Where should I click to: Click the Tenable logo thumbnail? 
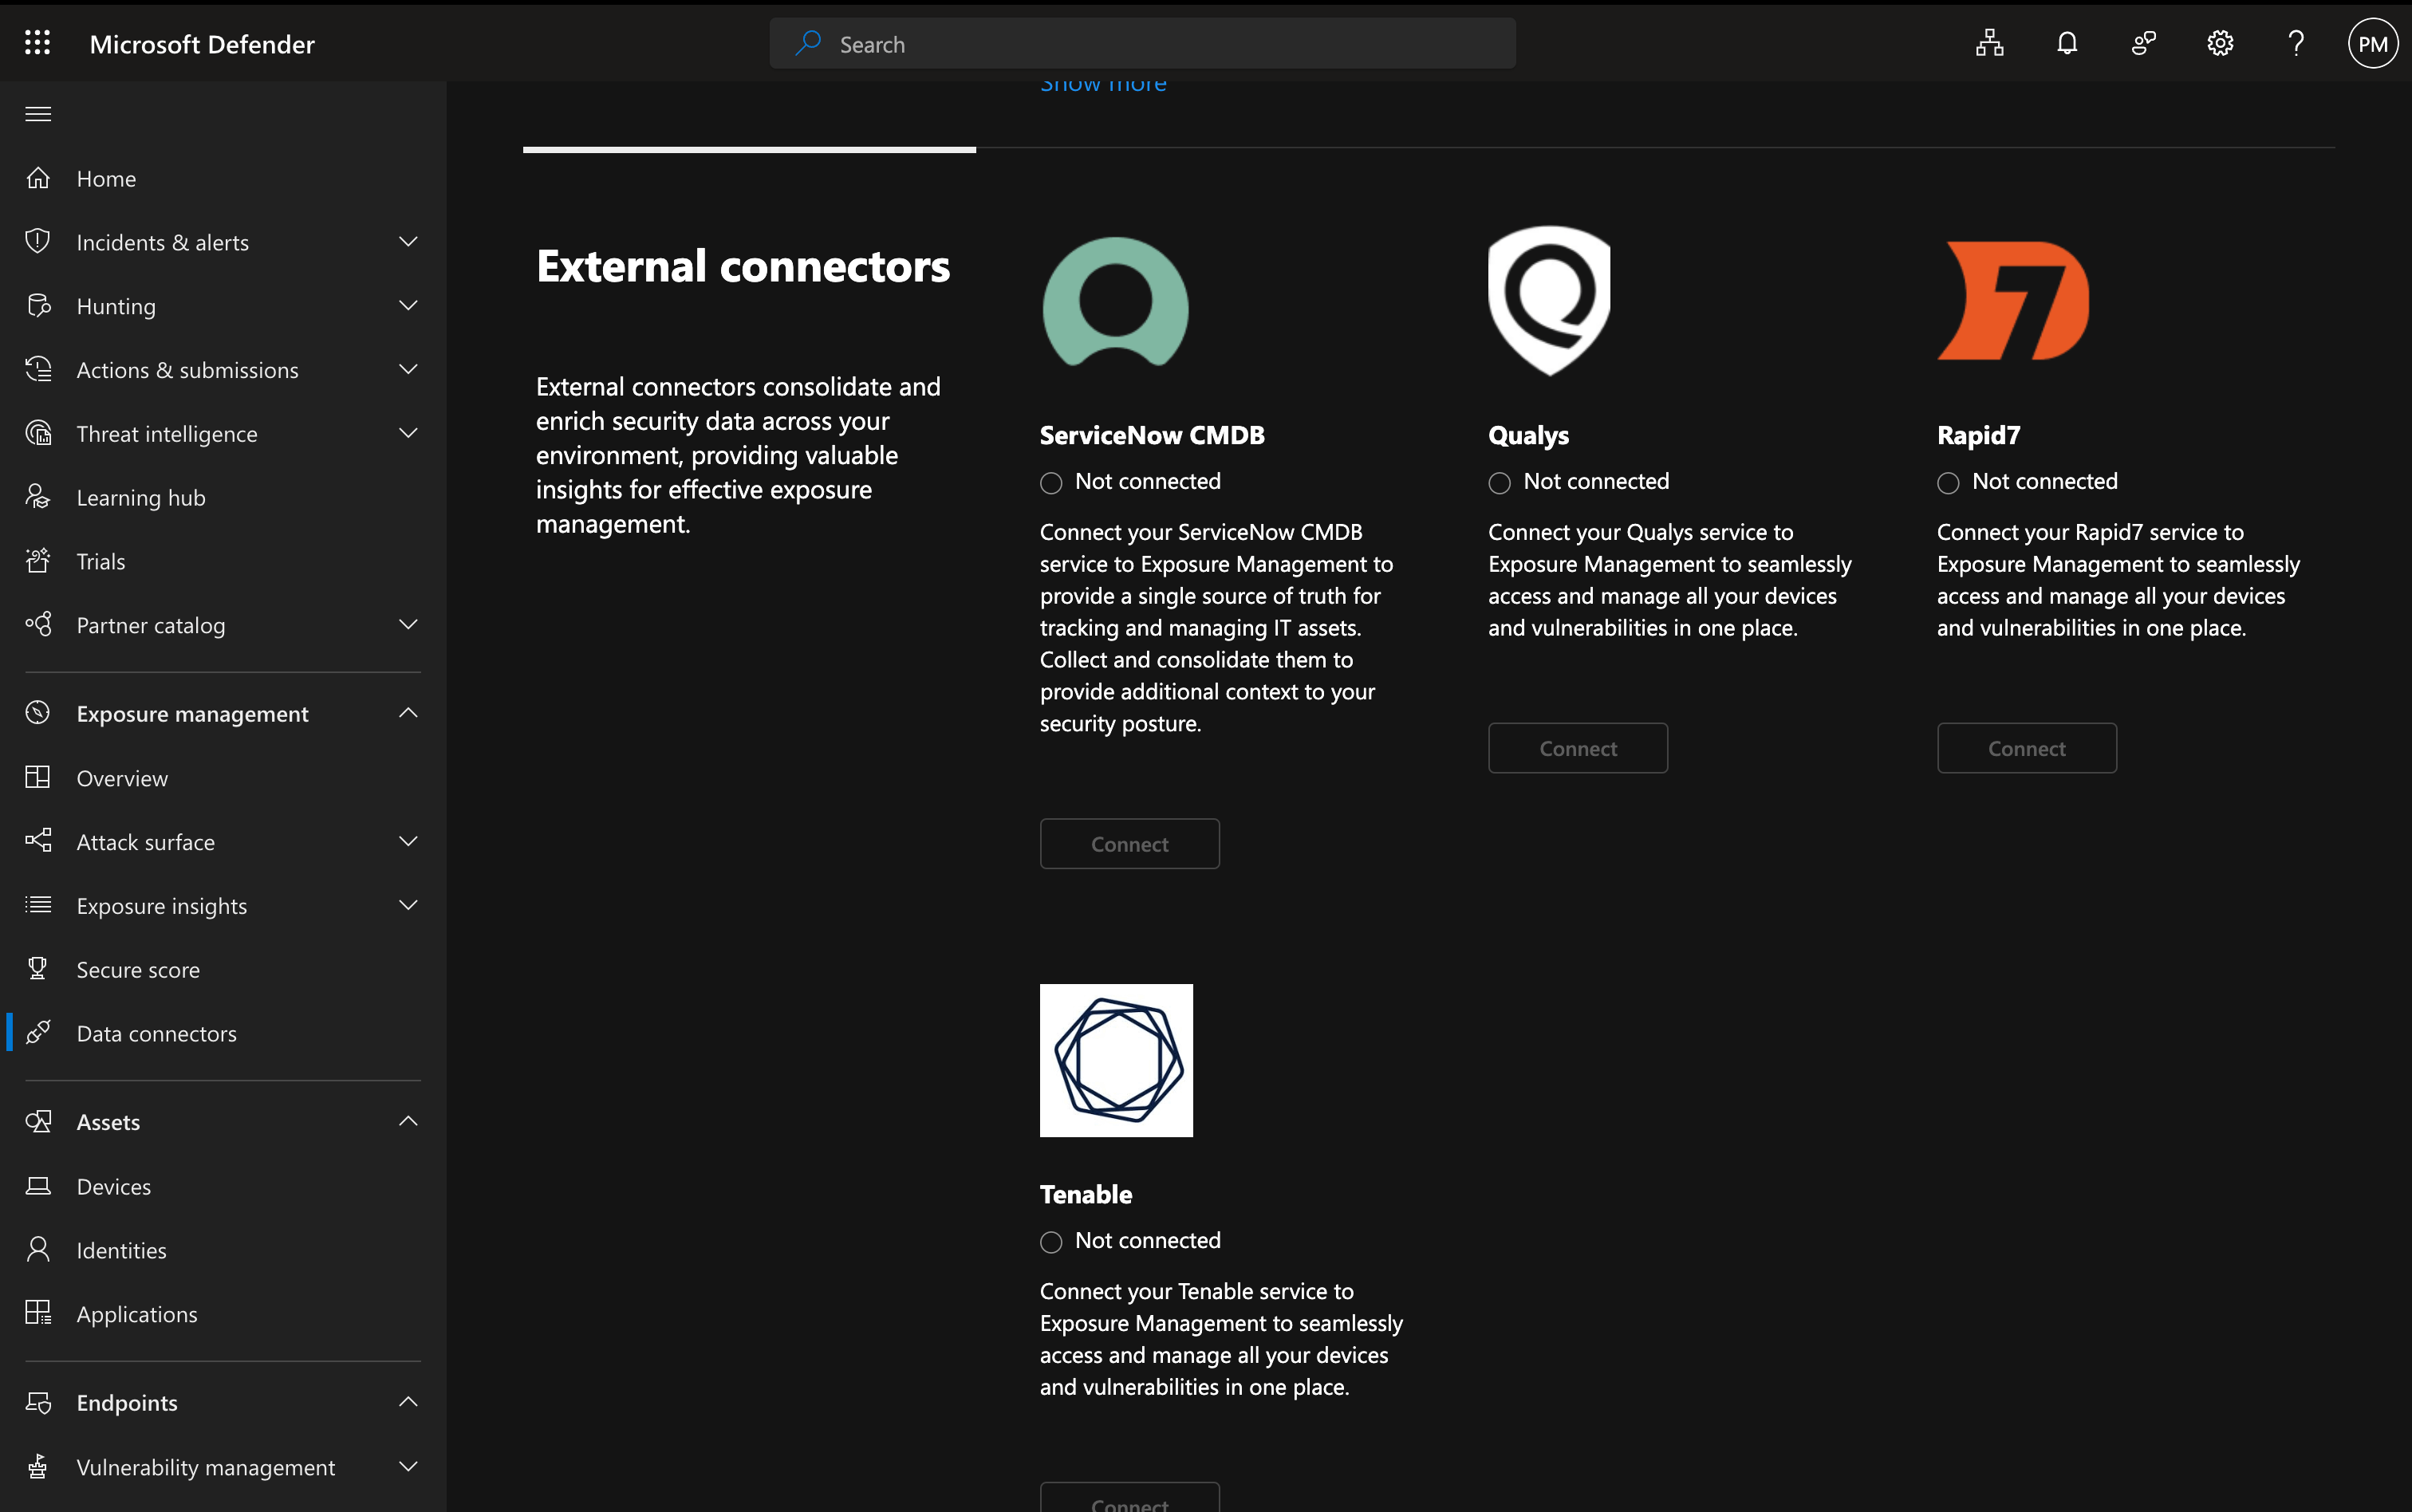point(1116,1060)
